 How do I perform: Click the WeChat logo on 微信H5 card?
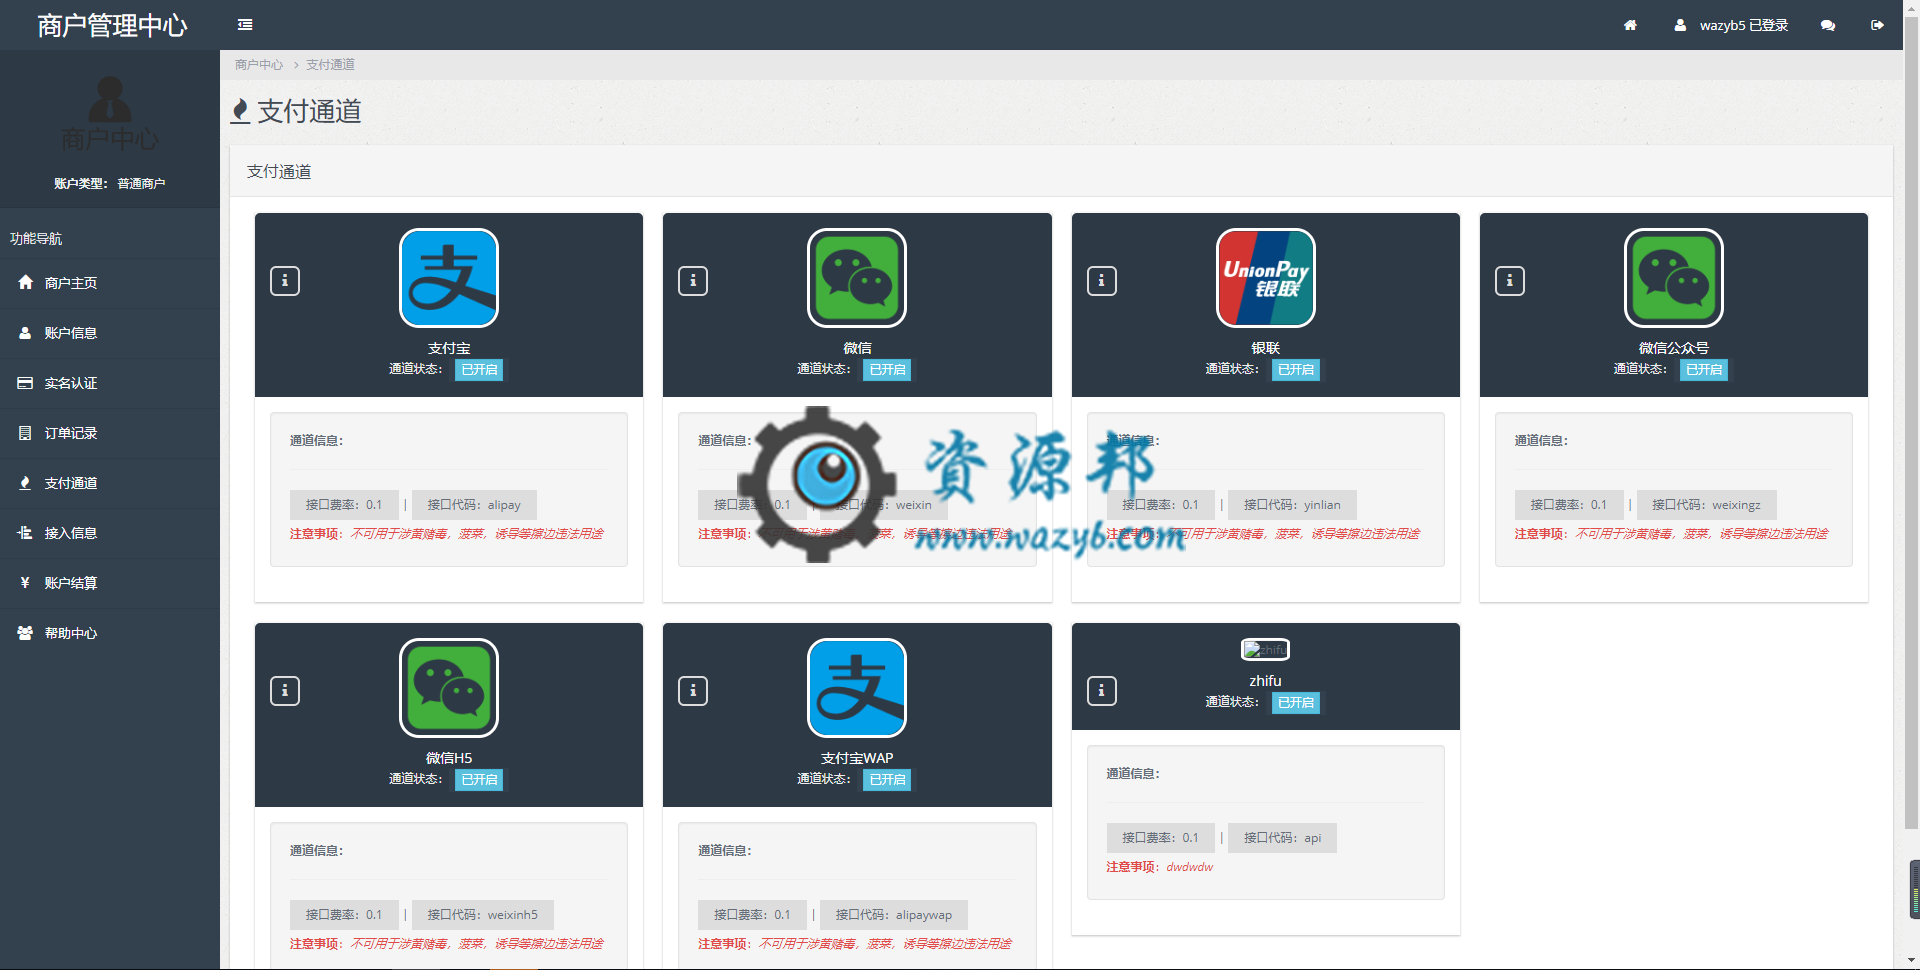pyautogui.click(x=449, y=688)
